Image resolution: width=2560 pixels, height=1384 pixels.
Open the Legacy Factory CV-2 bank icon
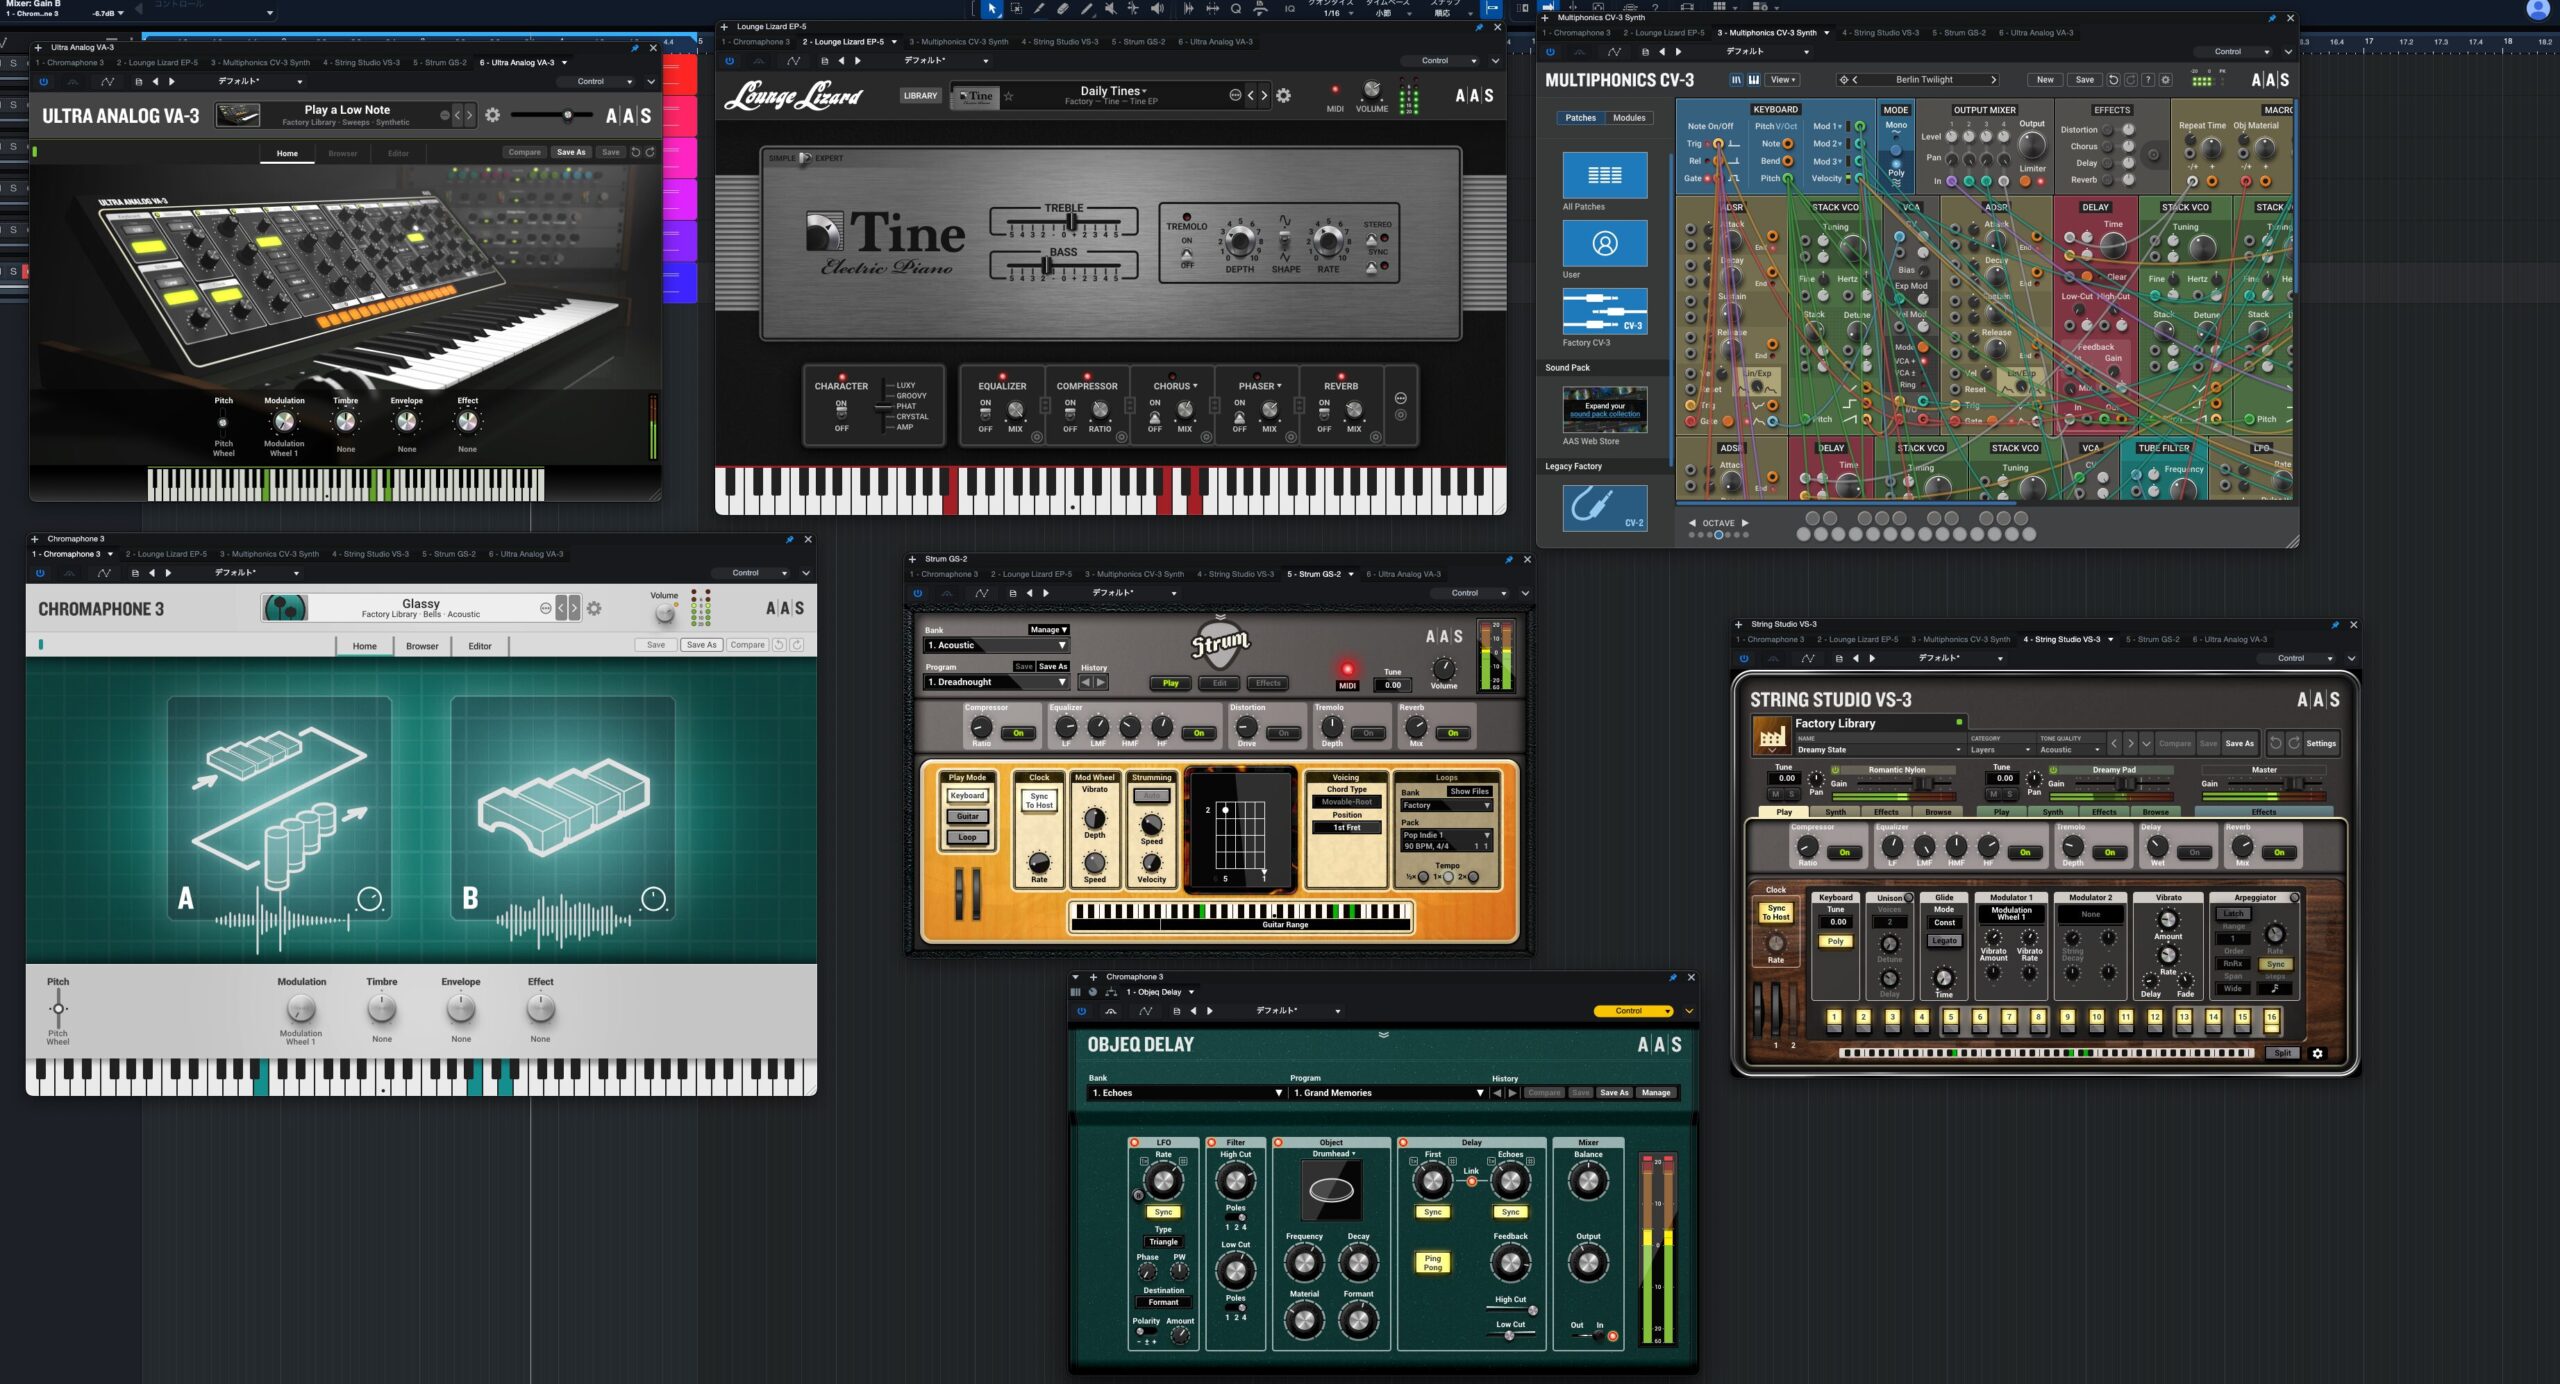click(1605, 508)
